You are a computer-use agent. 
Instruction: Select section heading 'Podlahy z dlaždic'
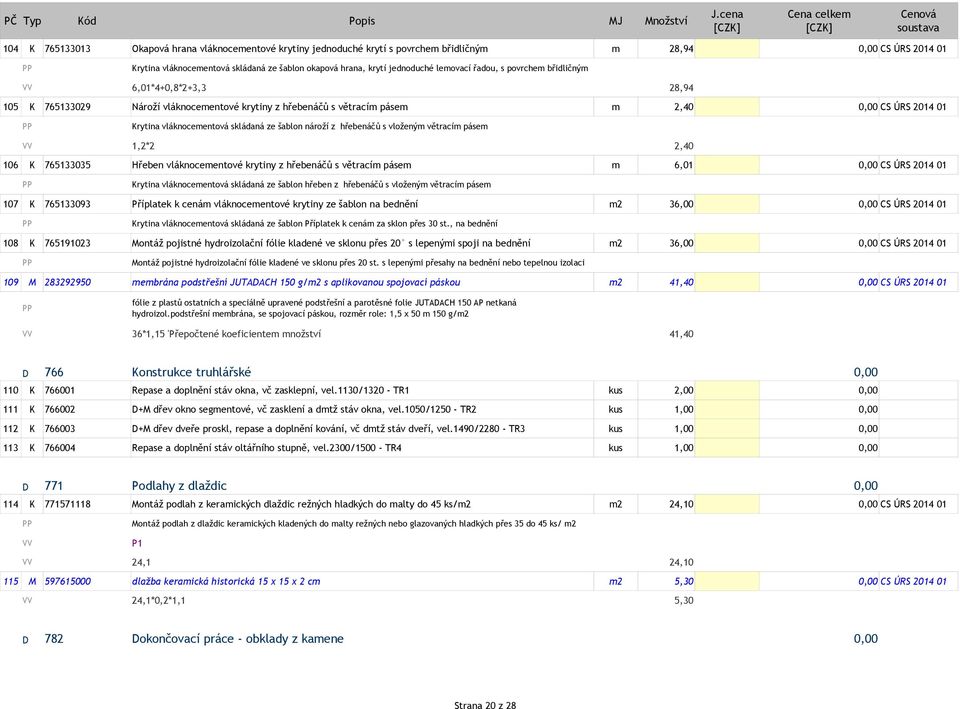[179, 486]
